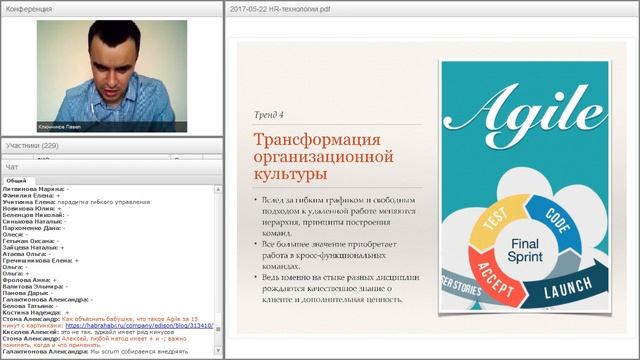Select Стома Александр reply to Алексей
The image size is (640, 360).
[95, 342]
